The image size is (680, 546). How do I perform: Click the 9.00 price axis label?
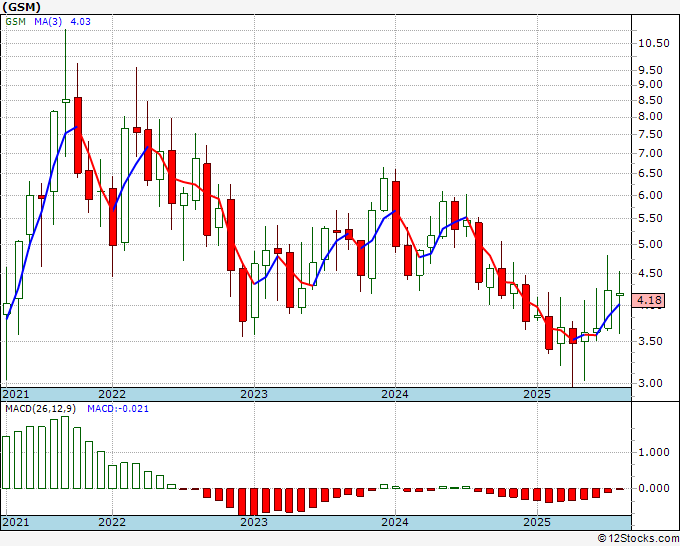pos(650,84)
